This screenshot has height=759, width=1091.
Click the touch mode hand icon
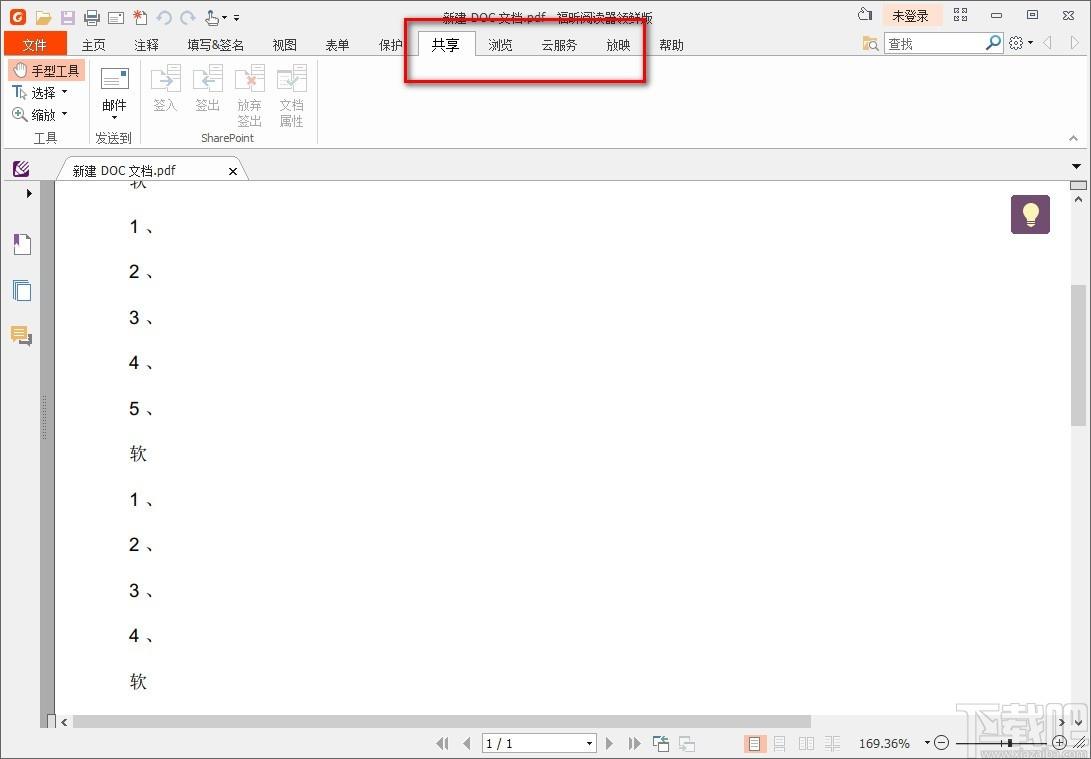[212, 17]
